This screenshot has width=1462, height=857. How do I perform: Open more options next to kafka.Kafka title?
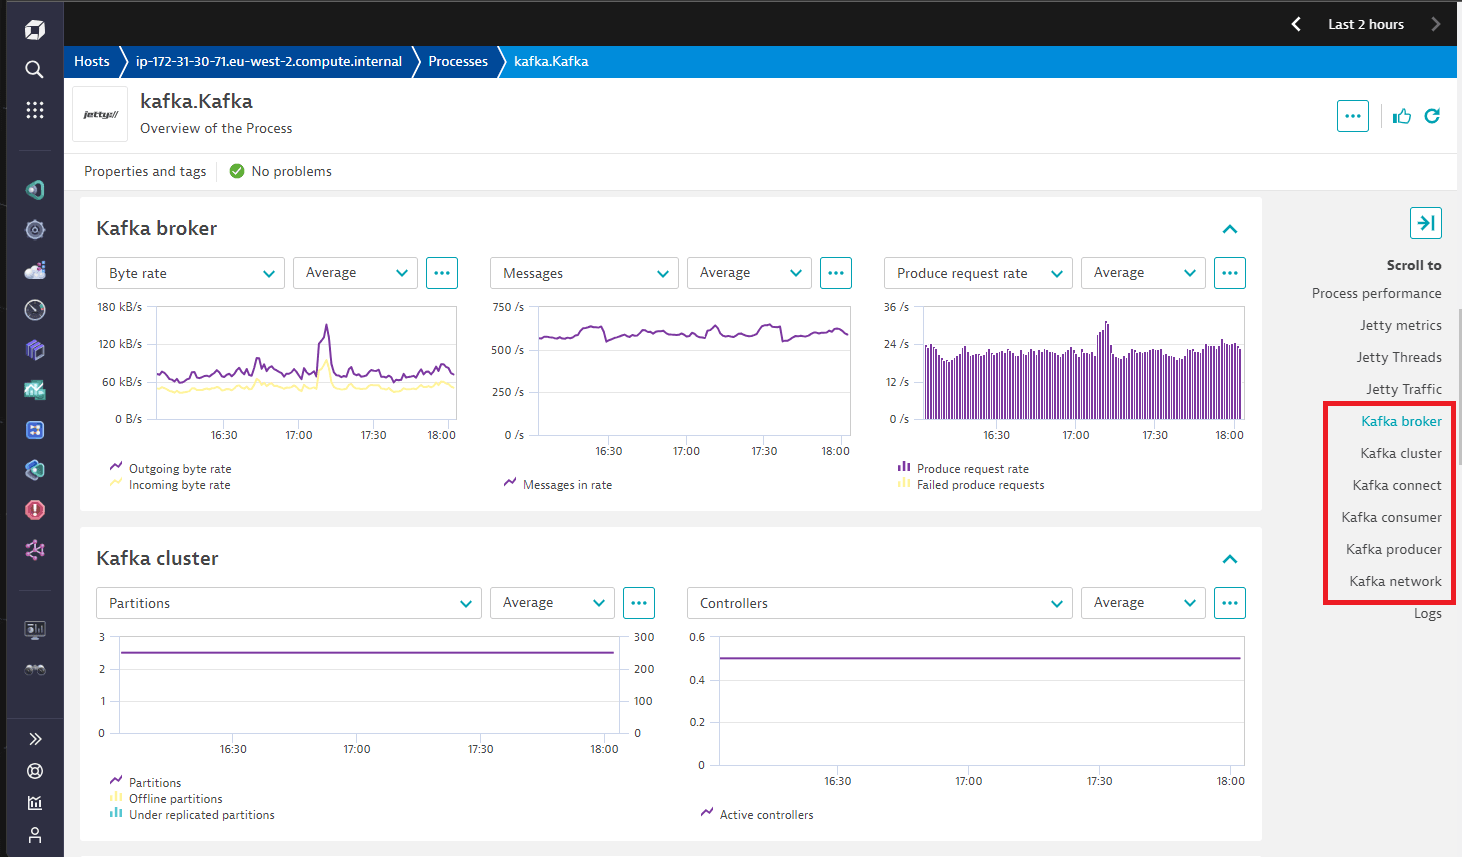tap(1353, 116)
